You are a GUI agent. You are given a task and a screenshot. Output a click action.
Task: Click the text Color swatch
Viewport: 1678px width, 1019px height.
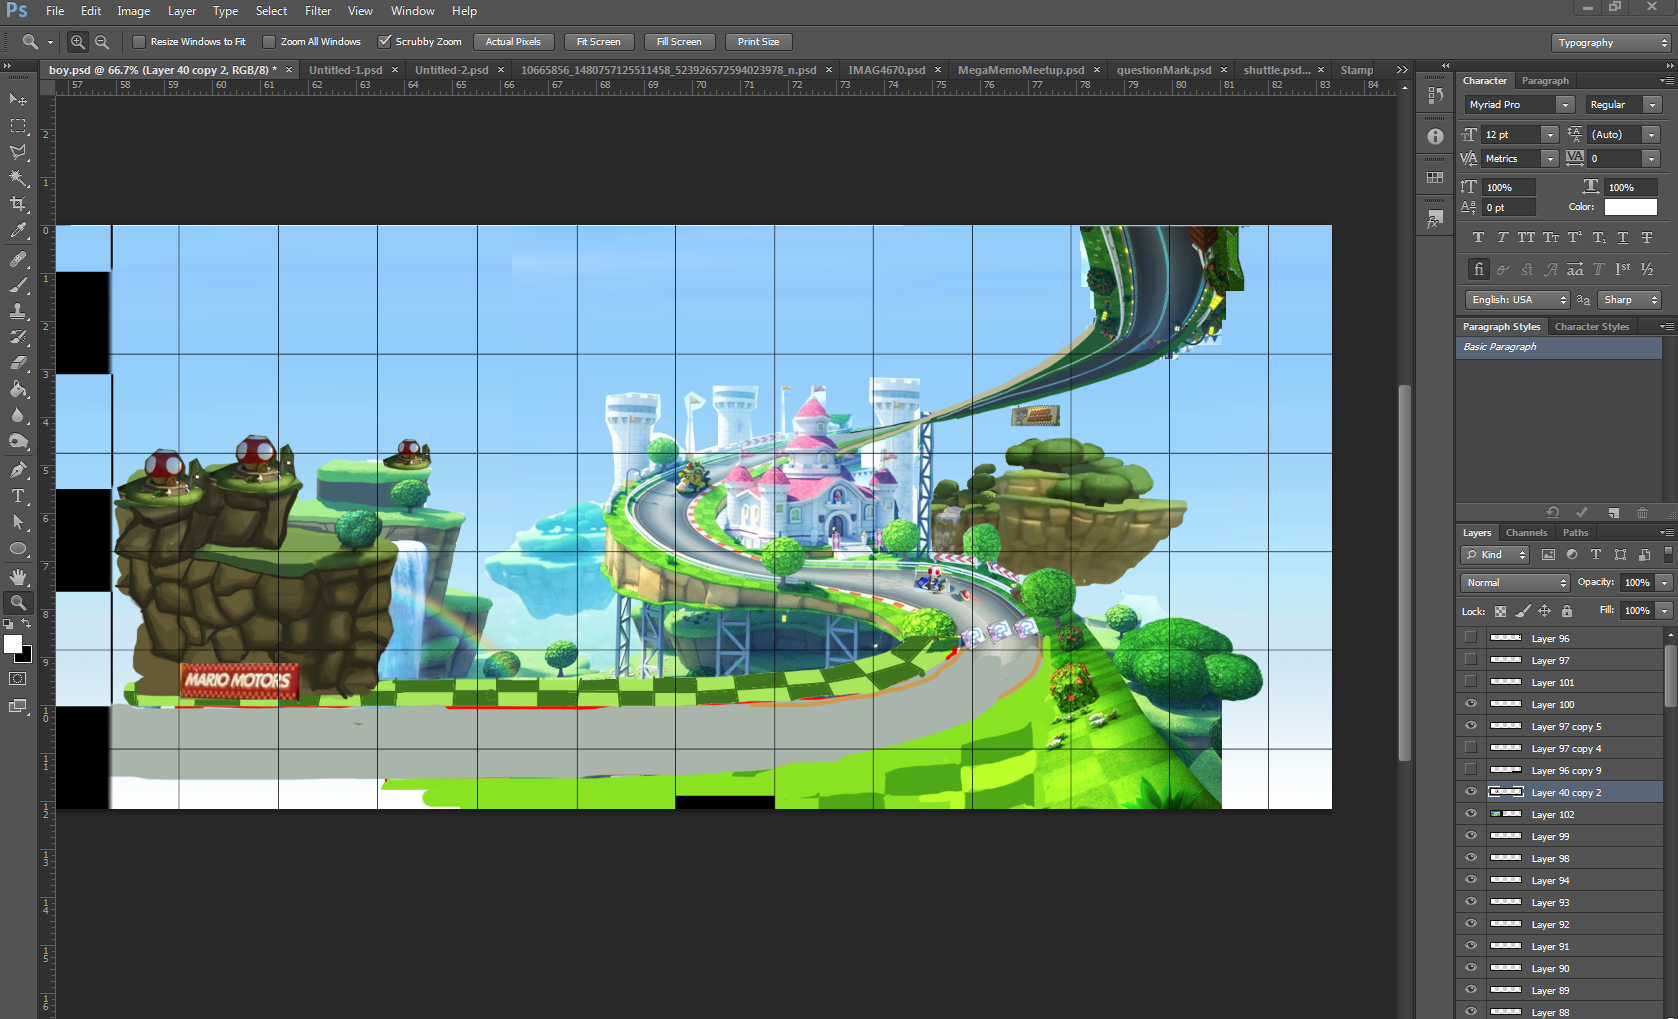tap(1630, 207)
